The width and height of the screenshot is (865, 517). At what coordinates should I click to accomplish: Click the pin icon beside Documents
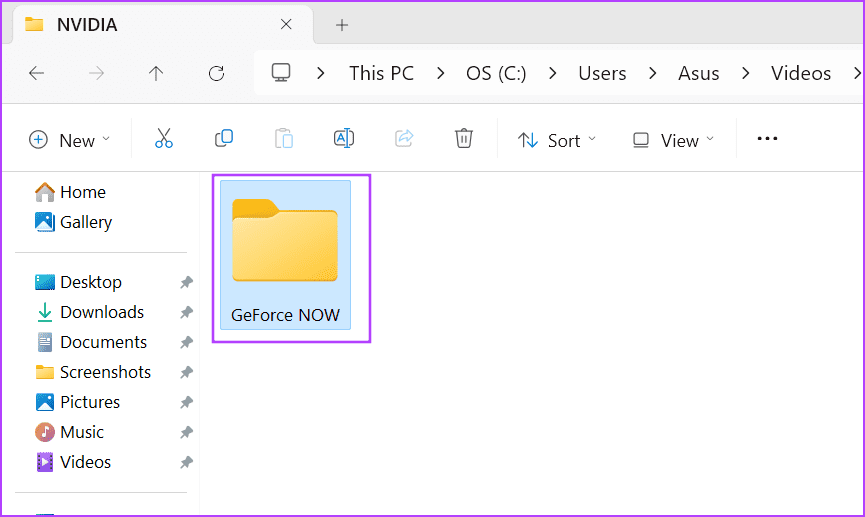click(x=186, y=343)
